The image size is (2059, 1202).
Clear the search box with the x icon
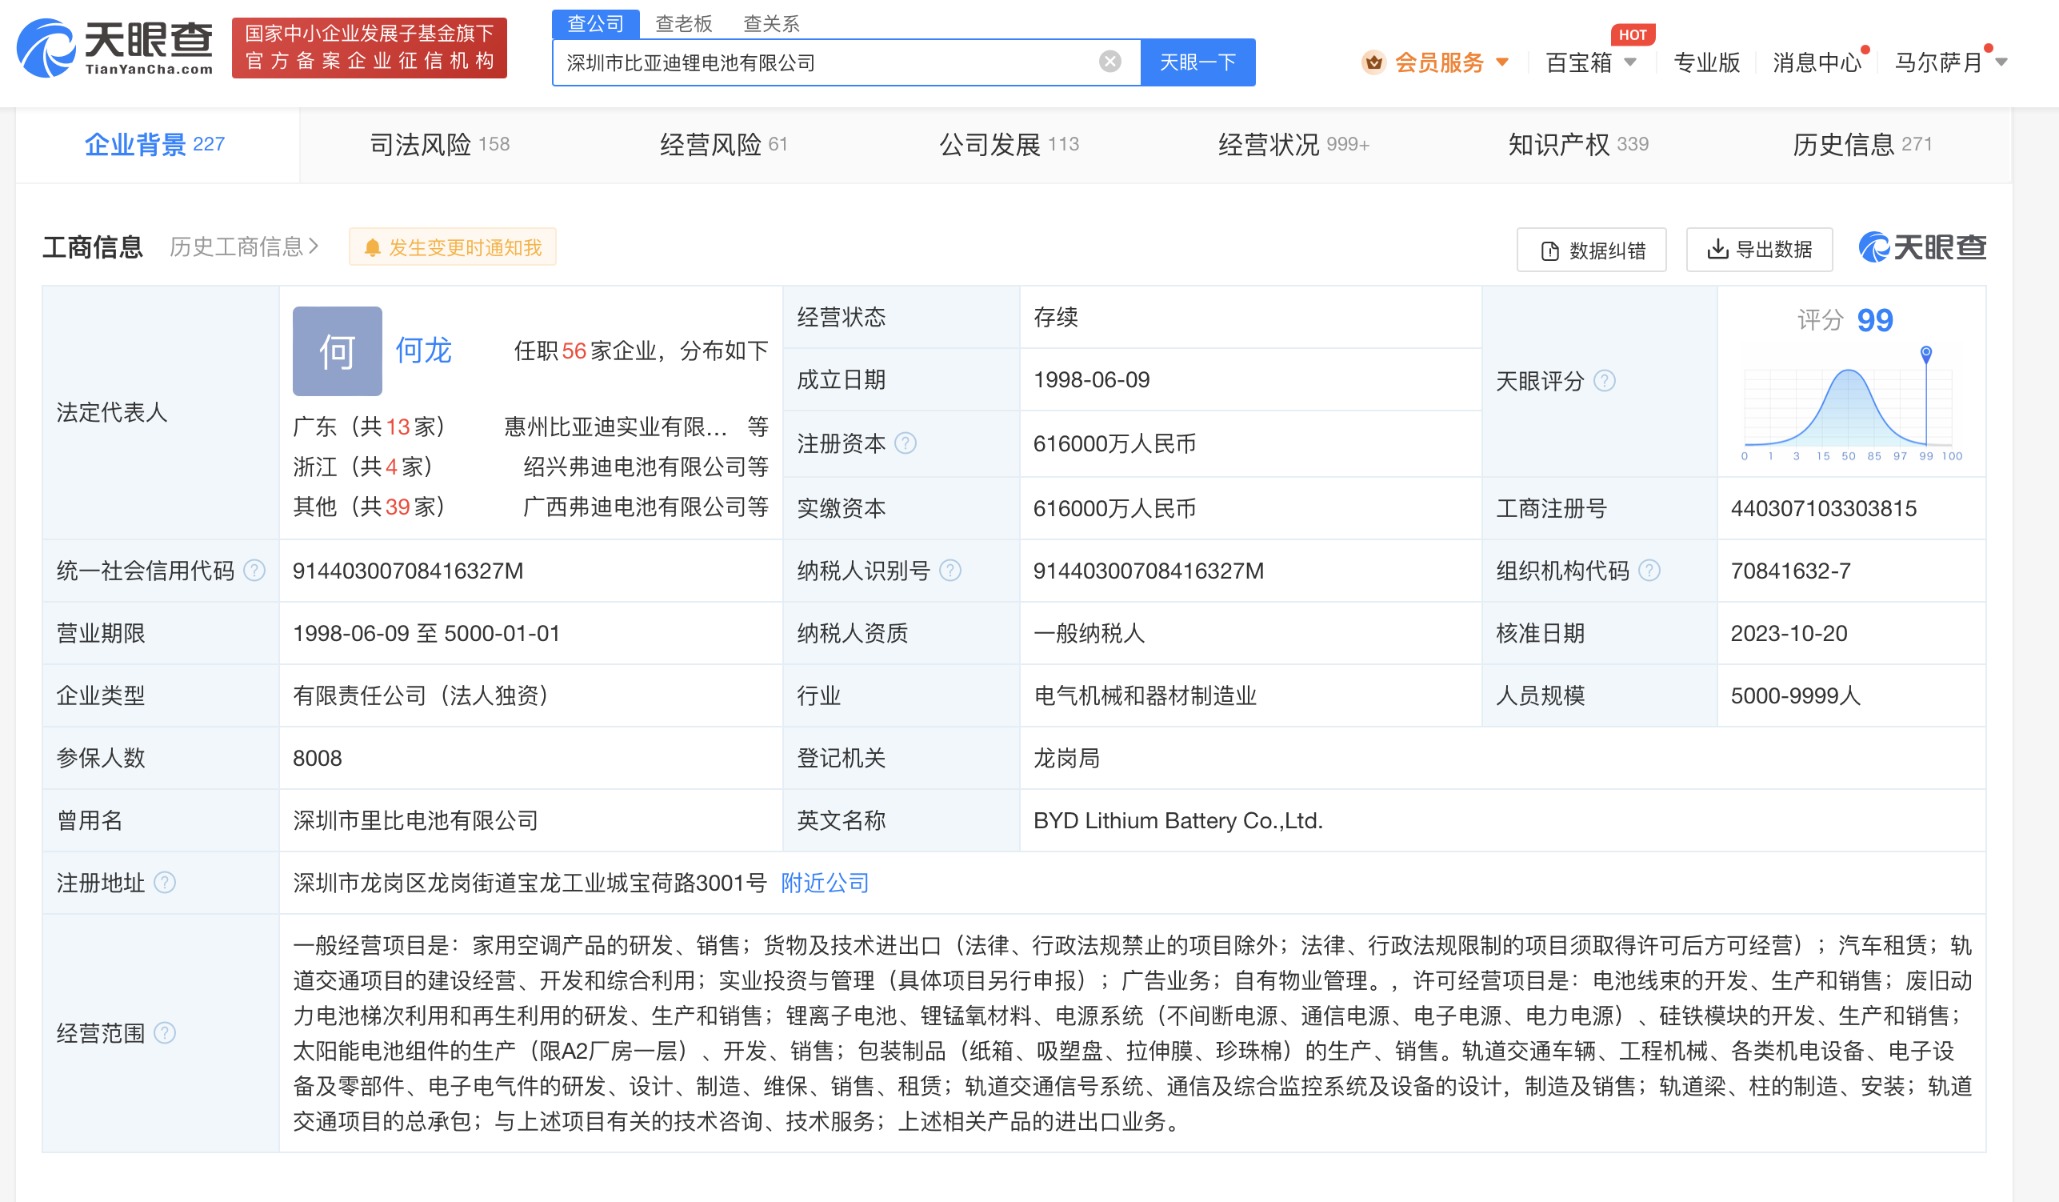click(x=1108, y=61)
